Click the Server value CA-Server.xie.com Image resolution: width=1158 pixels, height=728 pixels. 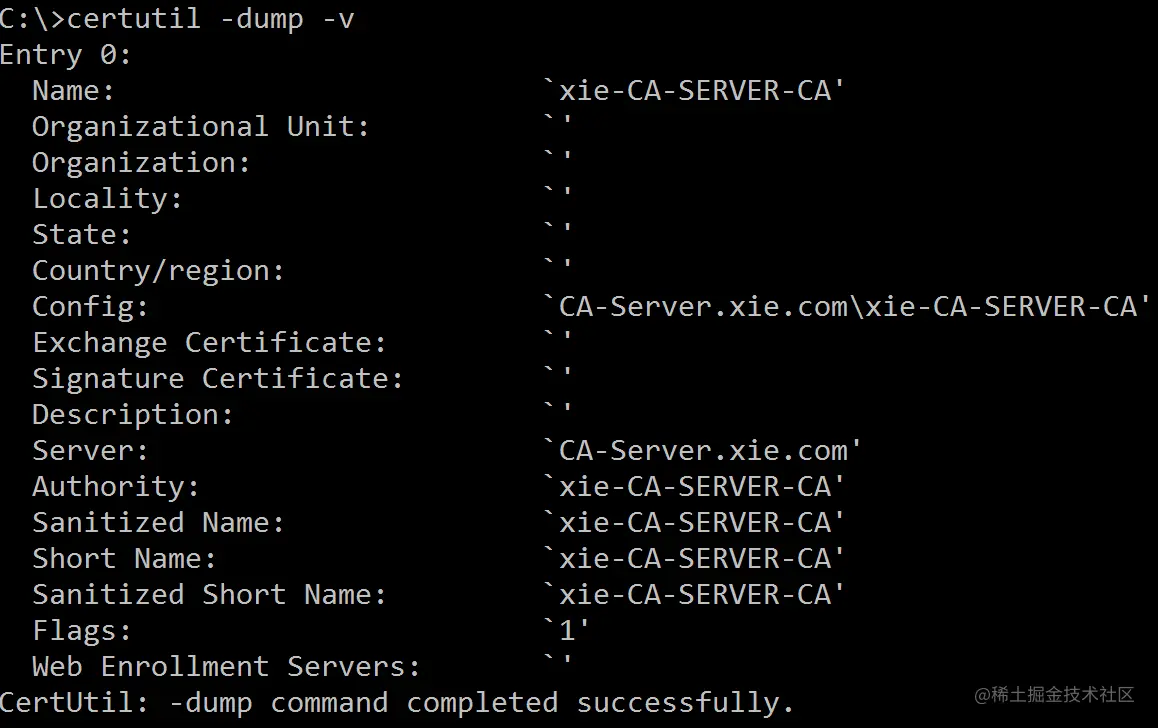[702, 450]
